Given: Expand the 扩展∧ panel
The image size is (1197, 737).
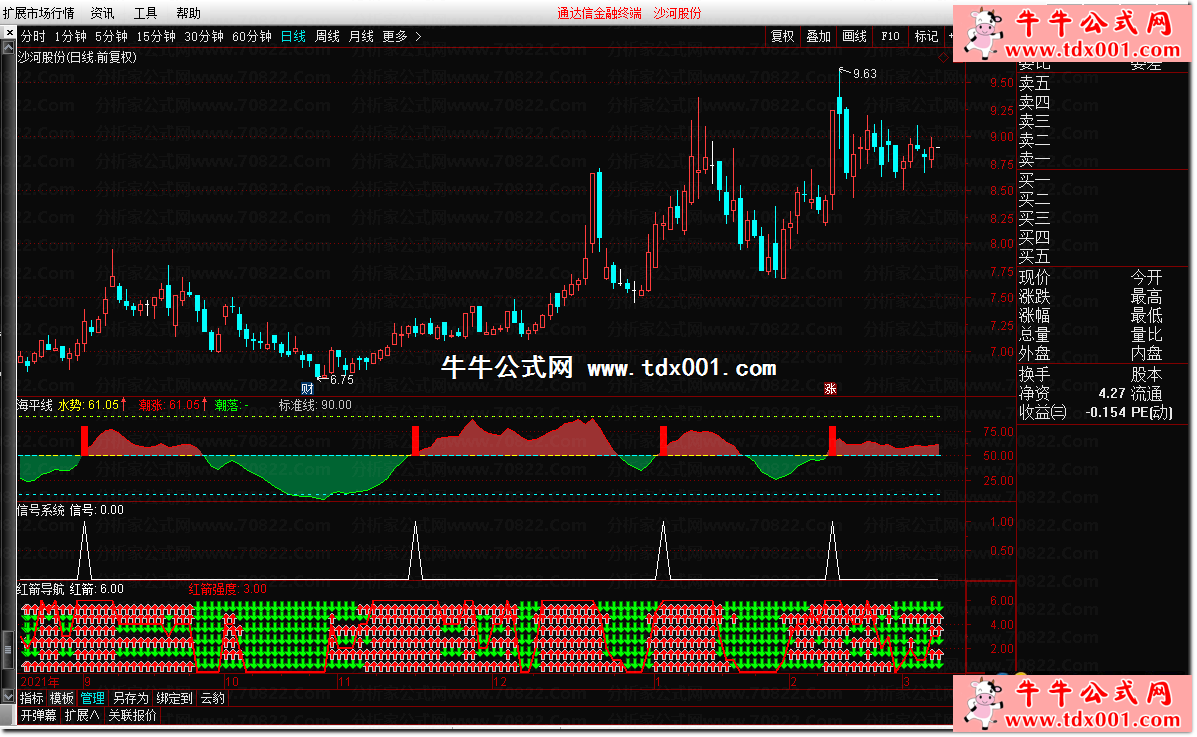Looking at the screenshot, I should click(81, 715).
